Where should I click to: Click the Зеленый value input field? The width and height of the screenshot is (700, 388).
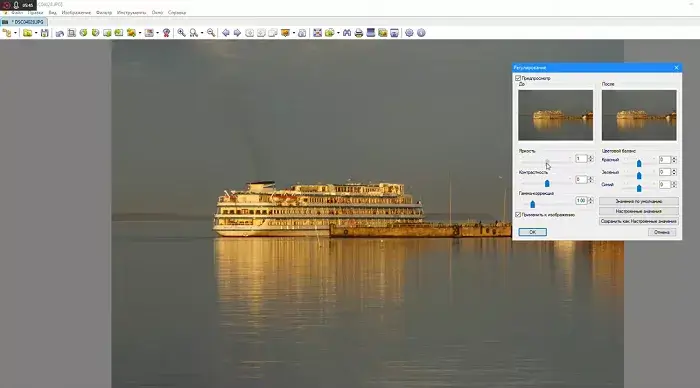point(665,172)
